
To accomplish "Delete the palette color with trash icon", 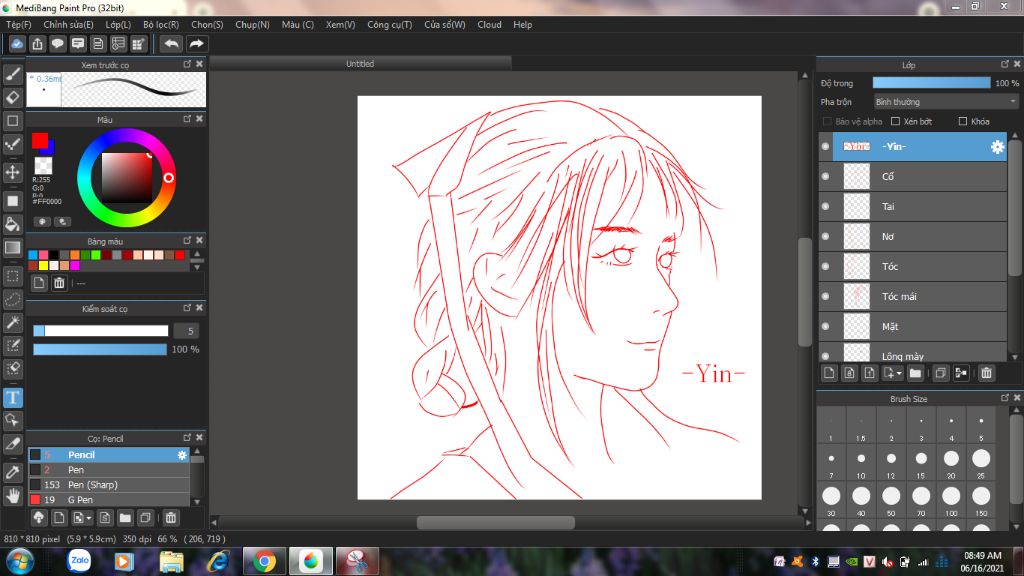I will [x=59, y=283].
